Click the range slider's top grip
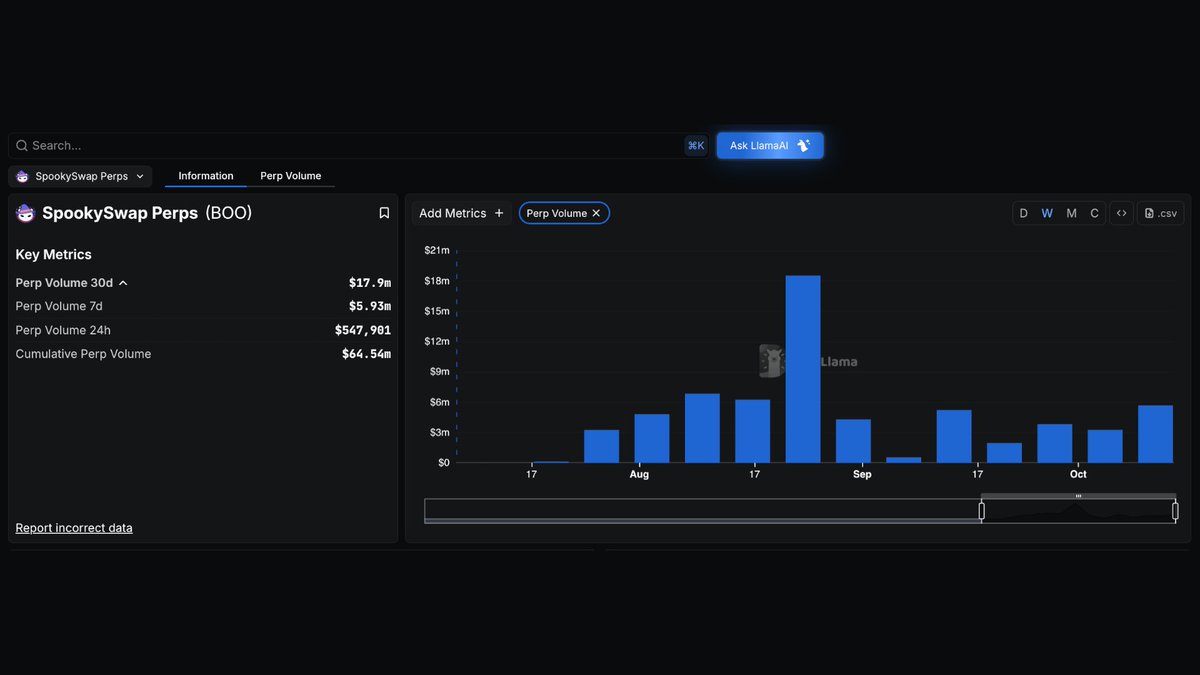The height and width of the screenshot is (675, 1200). click(x=1078, y=496)
